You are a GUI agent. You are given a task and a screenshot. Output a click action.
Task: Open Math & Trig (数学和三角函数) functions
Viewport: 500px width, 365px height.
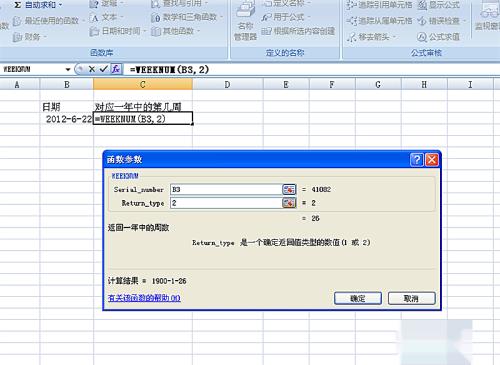(x=186, y=17)
